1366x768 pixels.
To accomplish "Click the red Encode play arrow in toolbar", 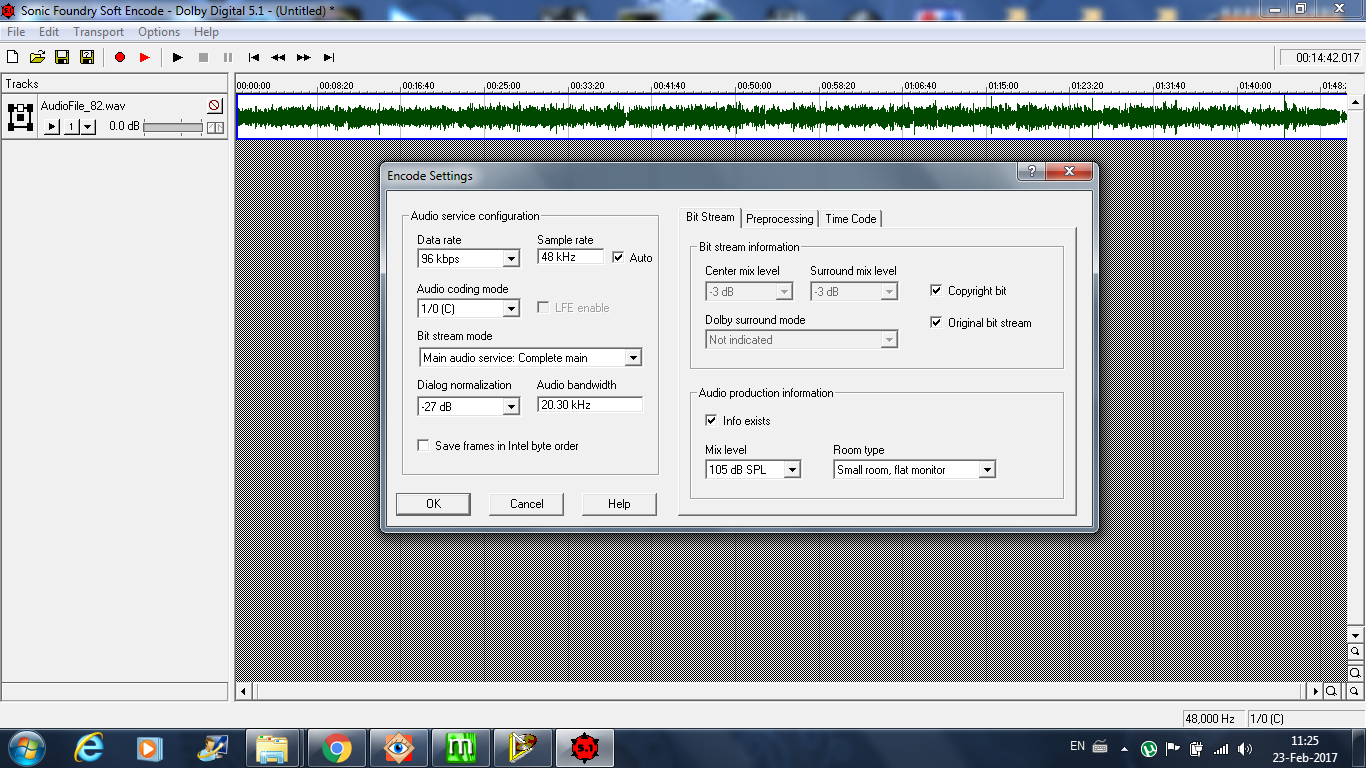I will click(x=145, y=58).
